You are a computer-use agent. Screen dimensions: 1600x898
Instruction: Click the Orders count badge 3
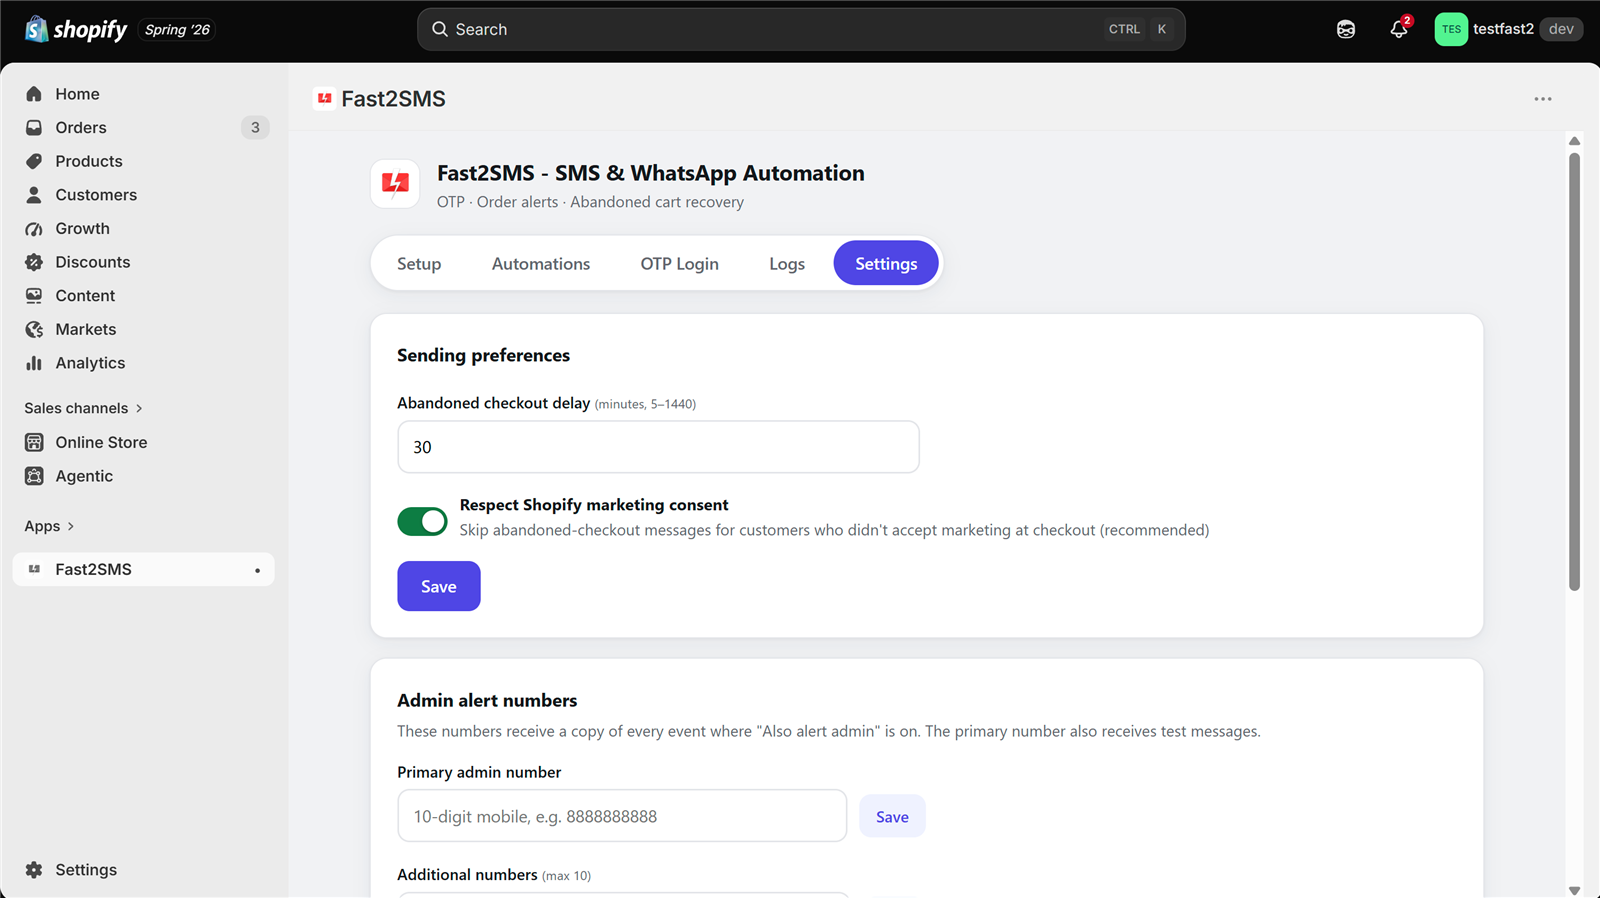(x=255, y=128)
